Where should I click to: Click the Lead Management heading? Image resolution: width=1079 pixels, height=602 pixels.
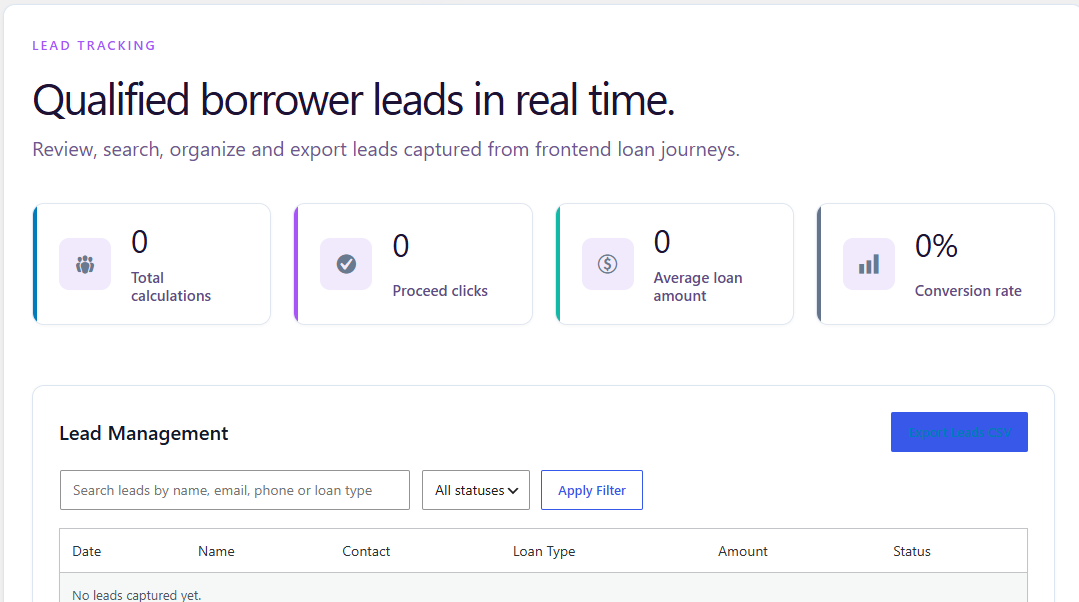tap(144, 433)
